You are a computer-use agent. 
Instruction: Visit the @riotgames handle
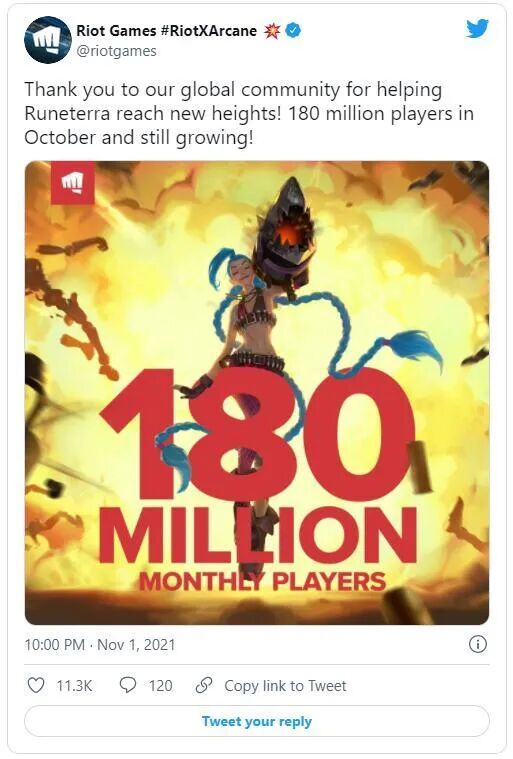(x=116, y=51)
